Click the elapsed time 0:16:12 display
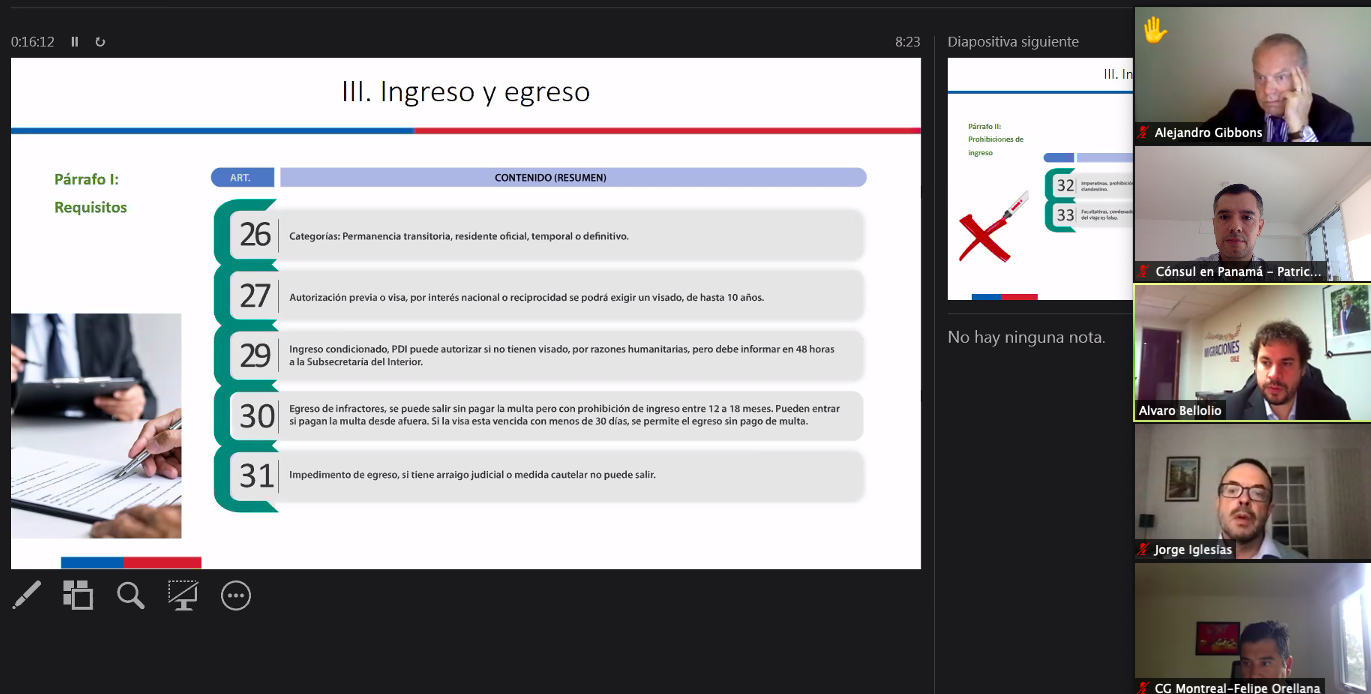 (x=33, y=42)
